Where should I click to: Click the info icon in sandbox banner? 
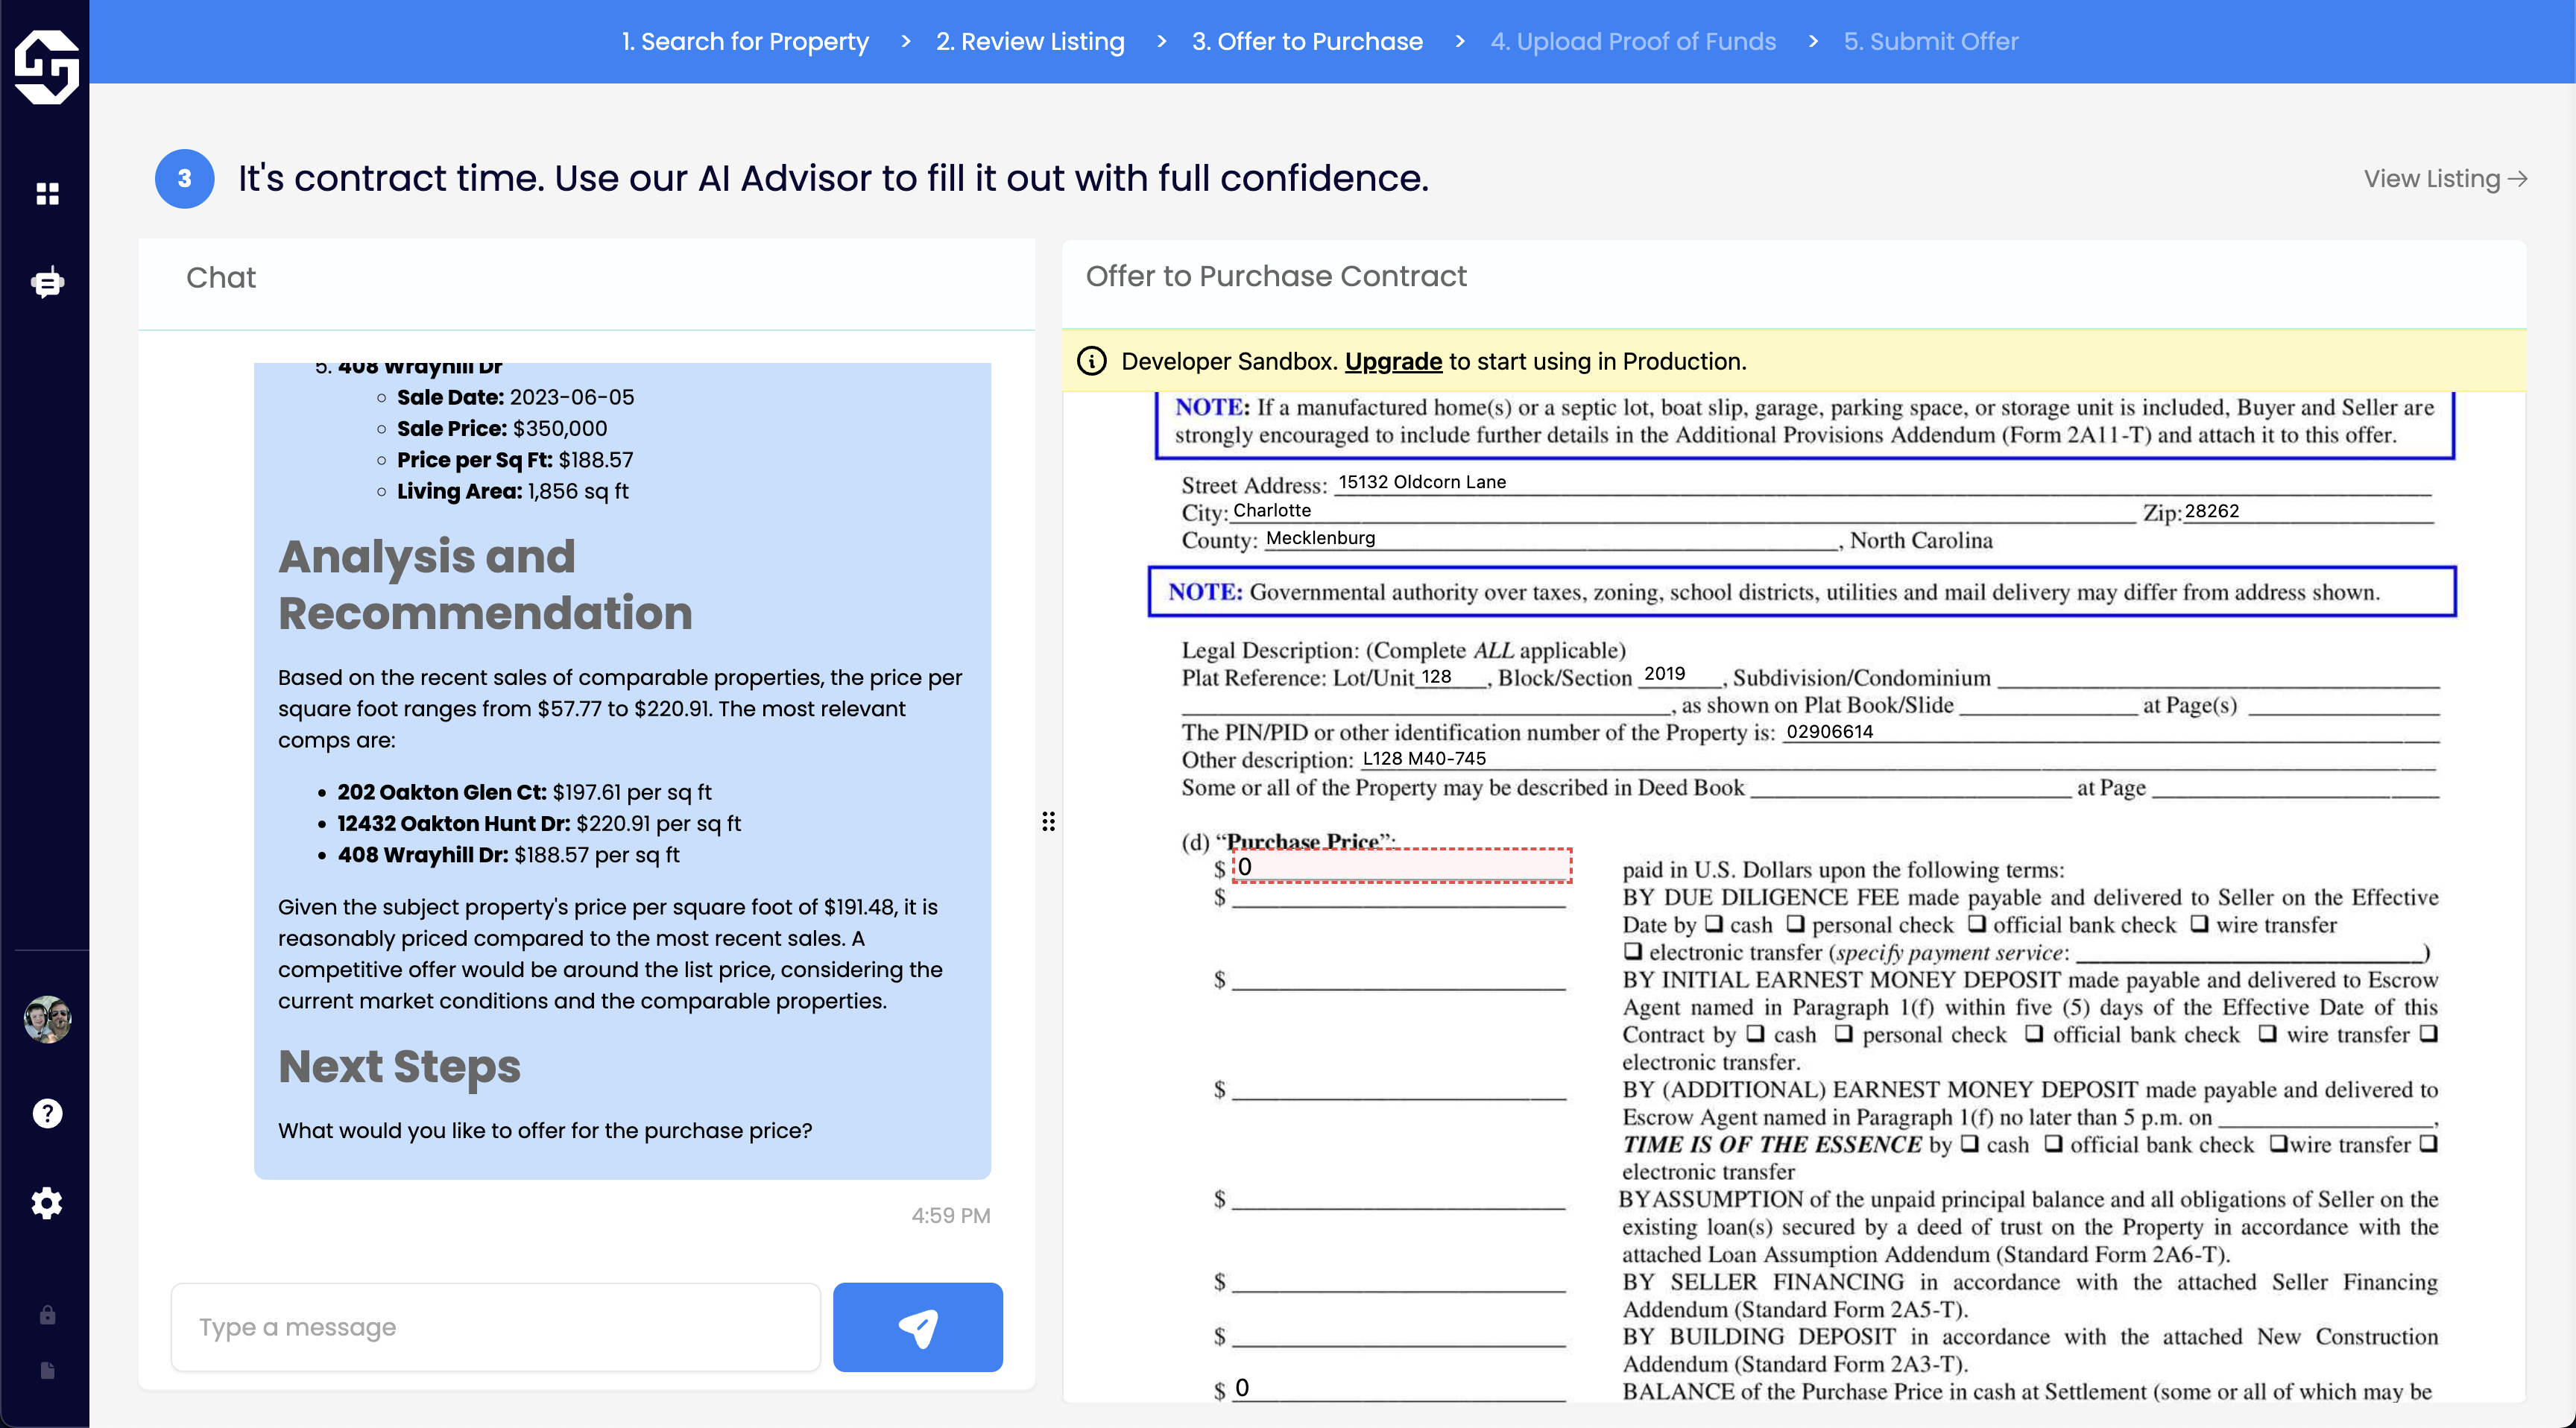(x=1091, y=361)
